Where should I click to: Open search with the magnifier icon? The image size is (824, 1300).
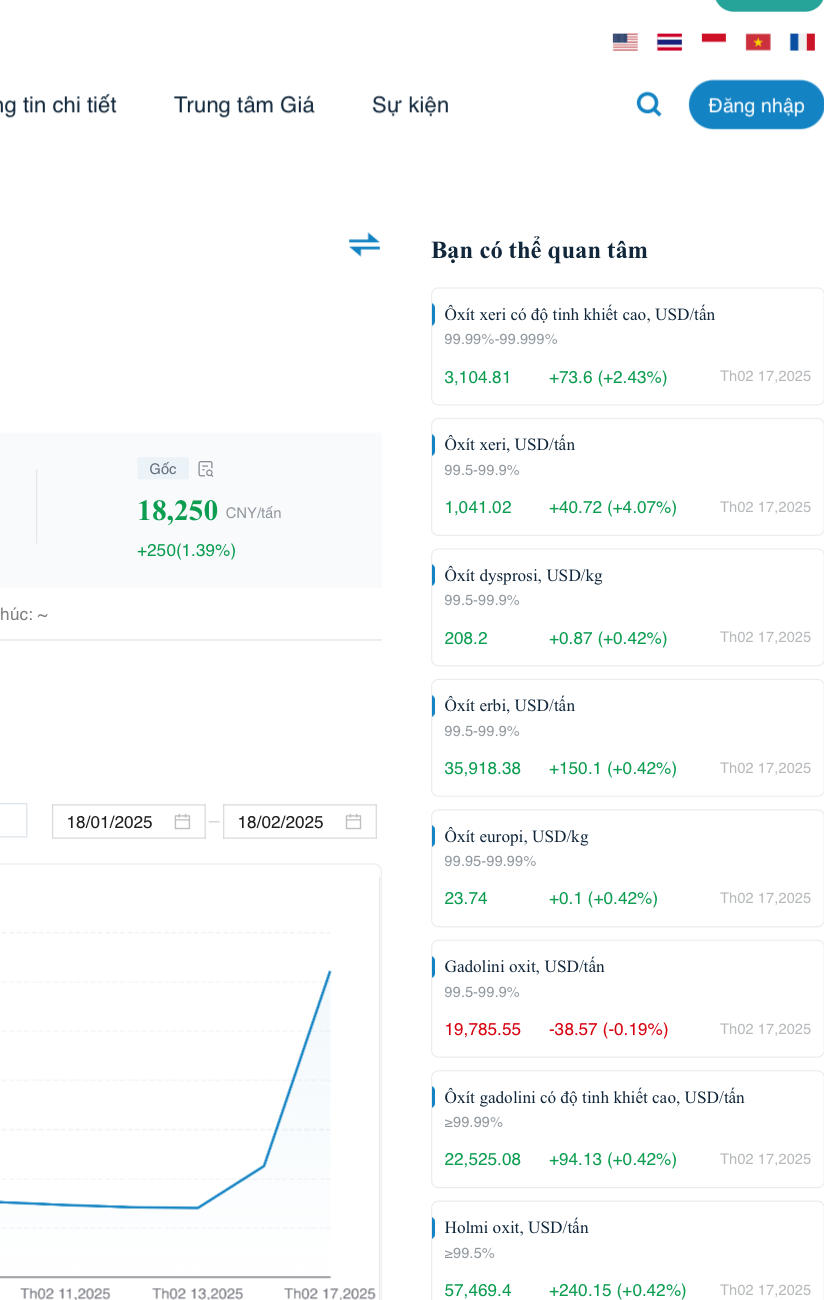649,104
